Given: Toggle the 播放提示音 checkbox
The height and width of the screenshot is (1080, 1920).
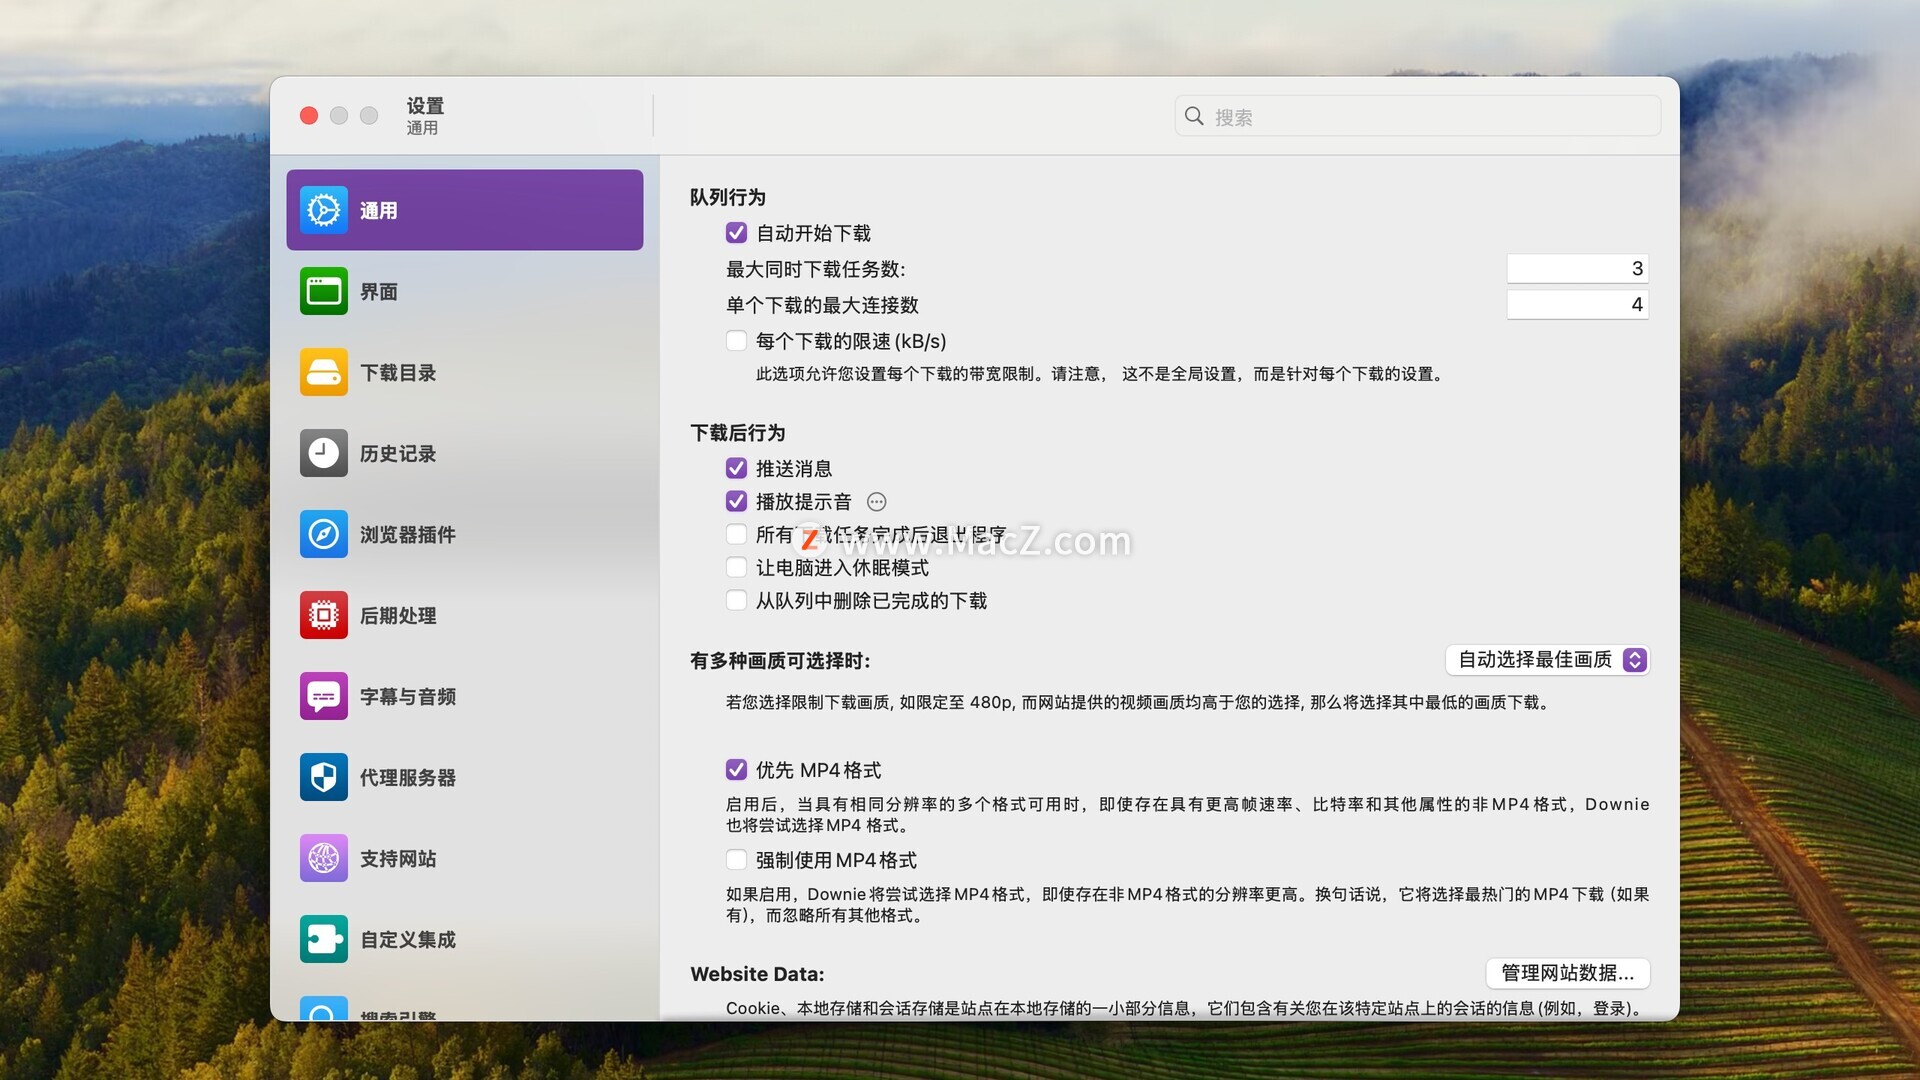Looking at the screenshot, I should pos(736,501).
